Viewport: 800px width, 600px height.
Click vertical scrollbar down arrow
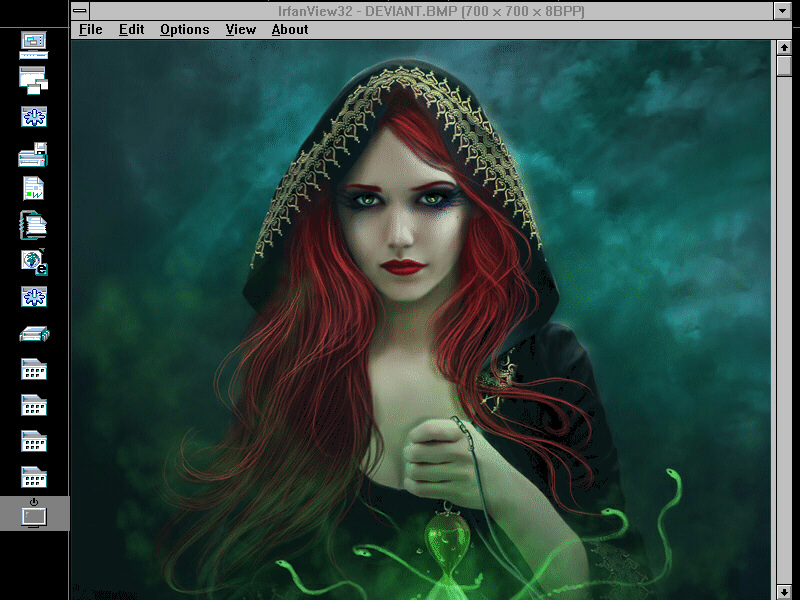pos(784,592)
